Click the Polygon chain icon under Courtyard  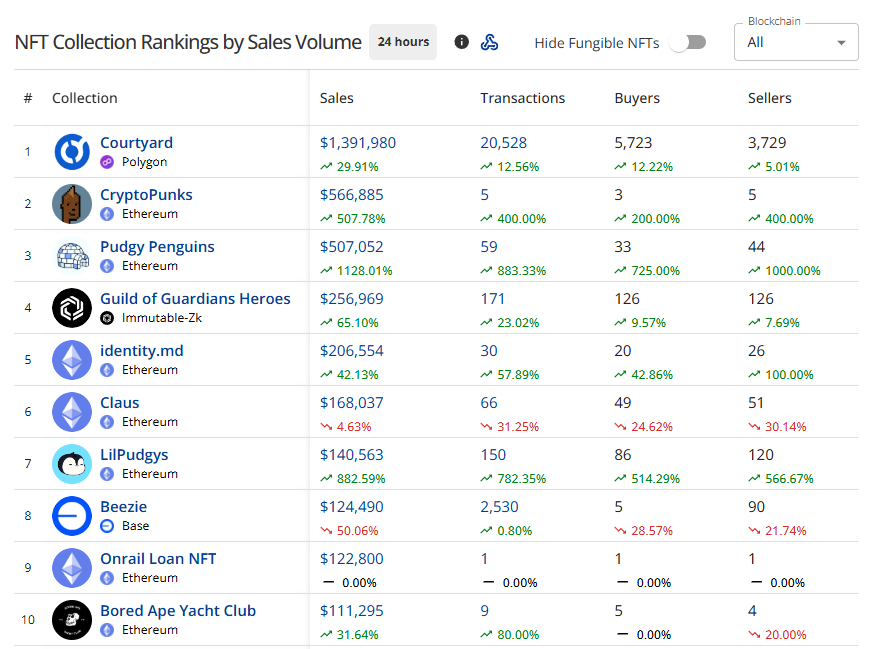[107, 162]
